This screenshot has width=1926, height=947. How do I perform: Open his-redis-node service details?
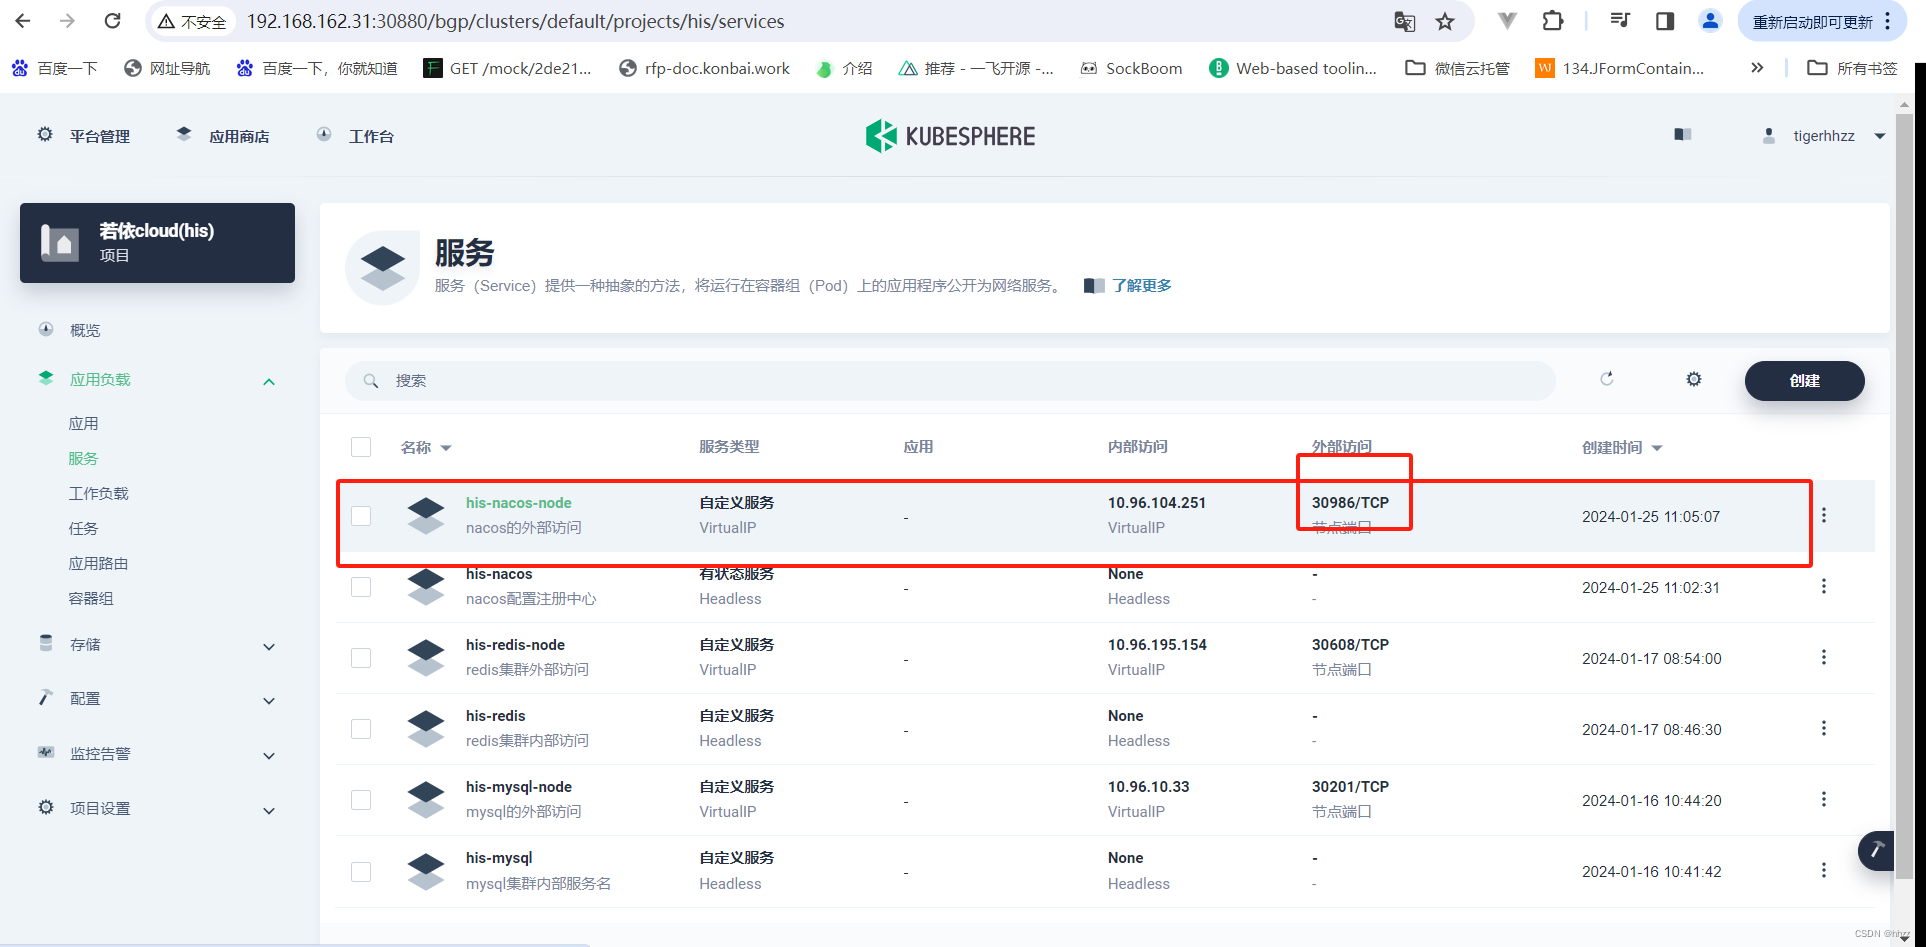515,645
